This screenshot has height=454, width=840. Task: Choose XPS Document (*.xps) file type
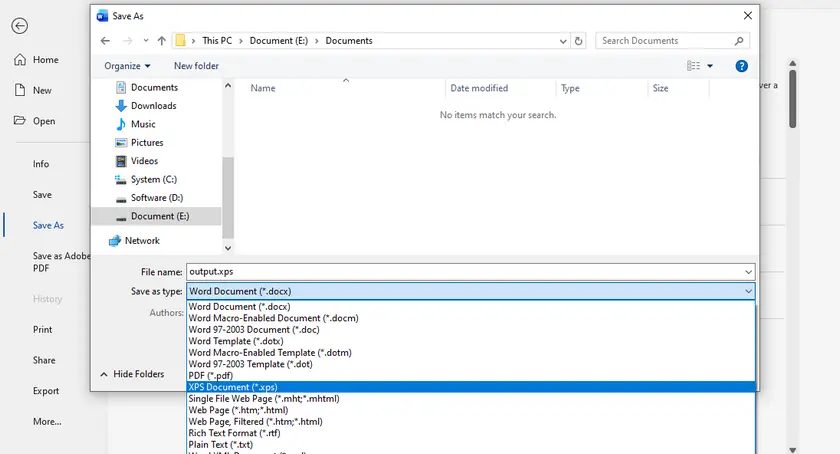[x=471, y=387]
